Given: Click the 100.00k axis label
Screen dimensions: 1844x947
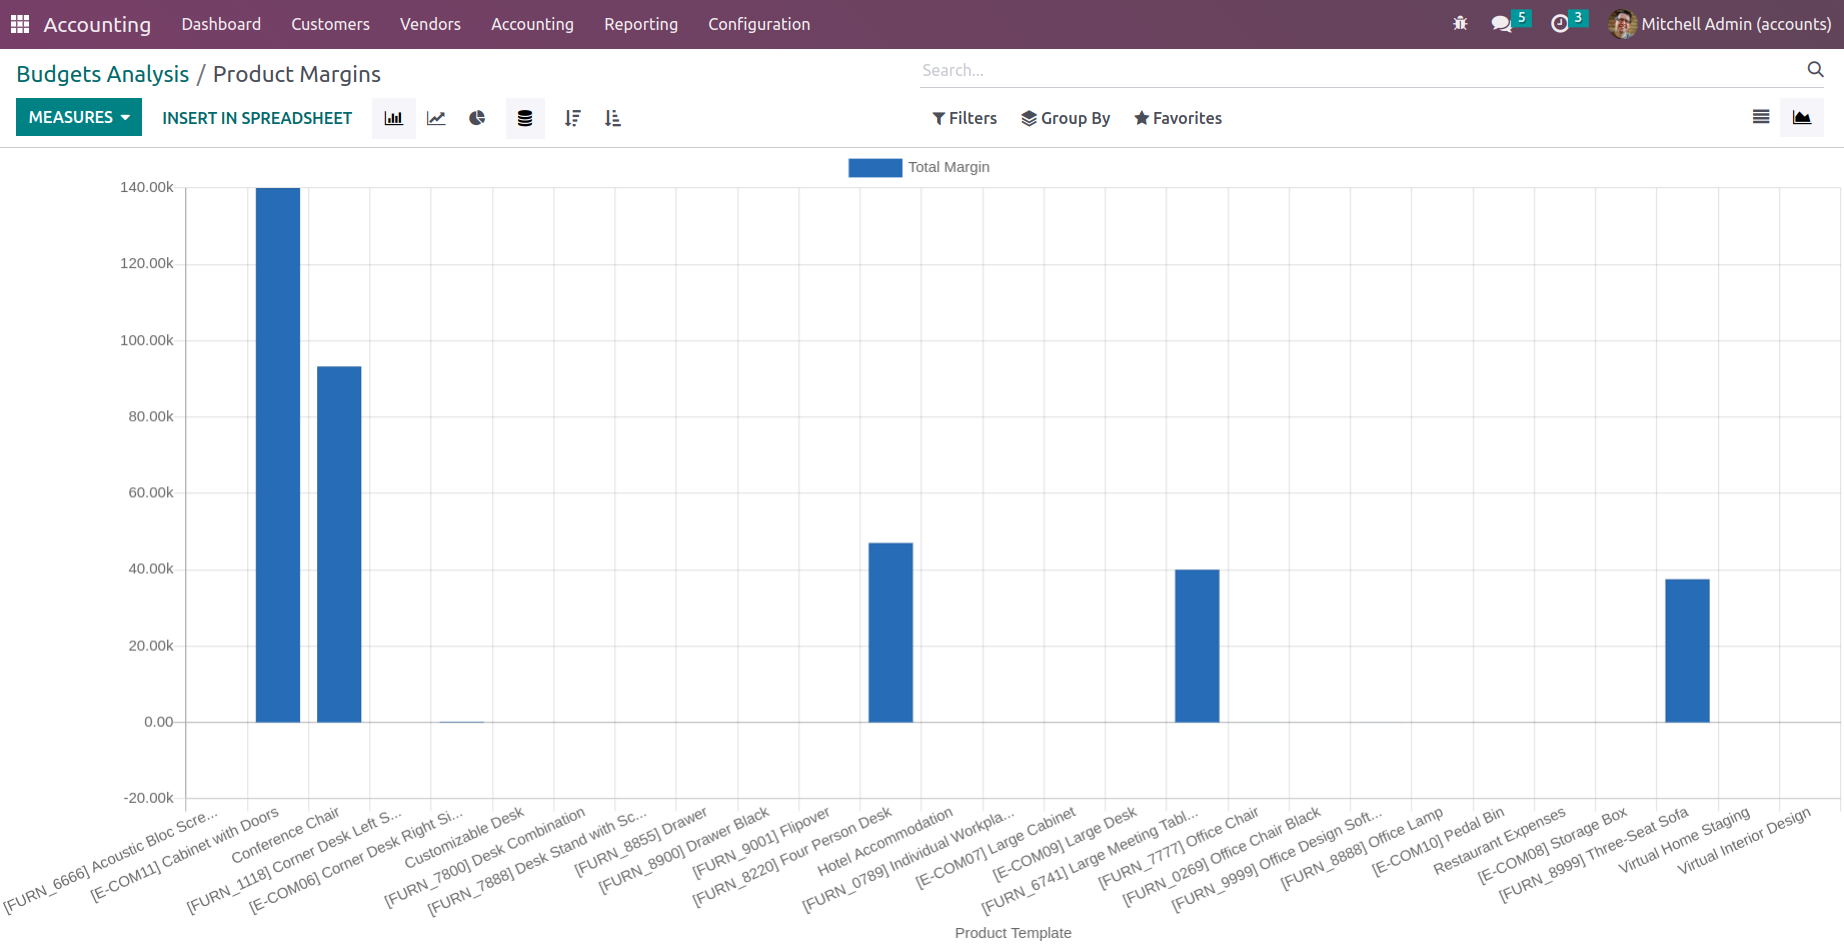Looking at the screenshot, I should coord(147,340).
